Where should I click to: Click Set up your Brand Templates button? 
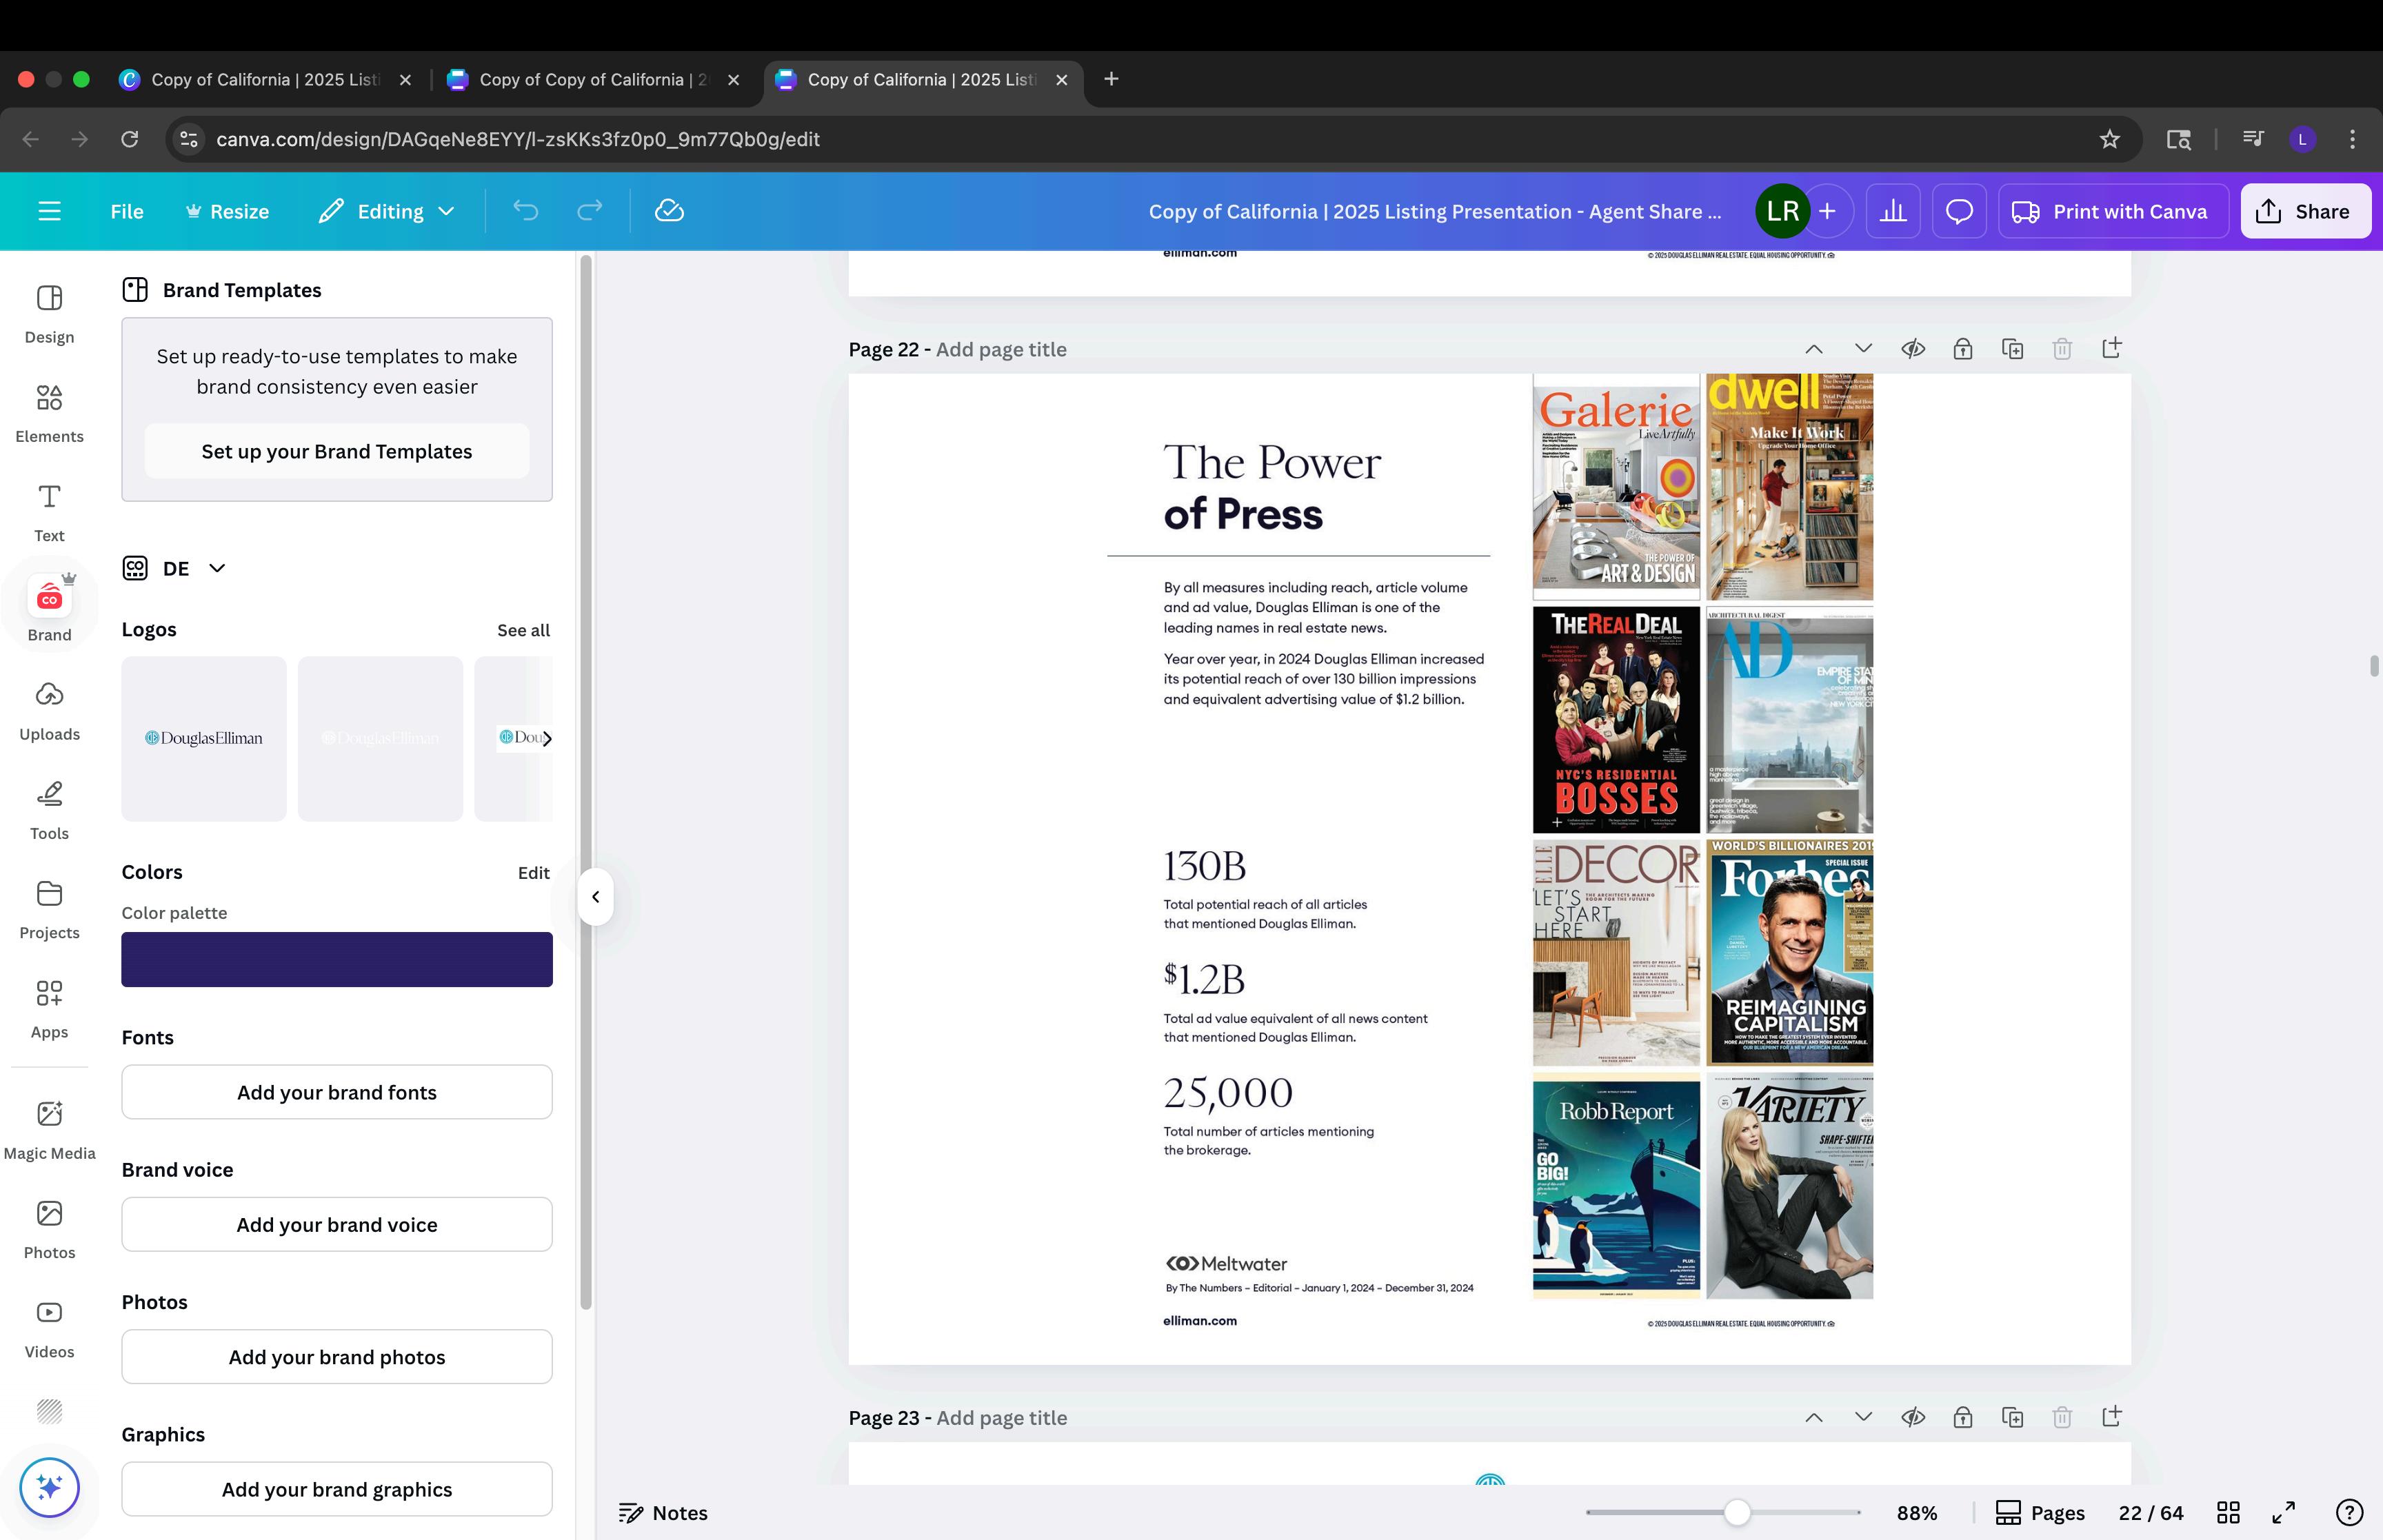[337, 451]
